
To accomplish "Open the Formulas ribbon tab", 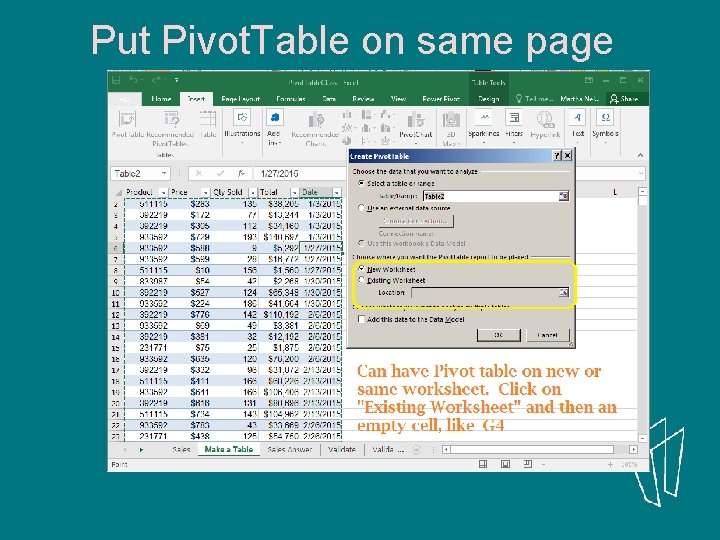I will click(291, 99).
